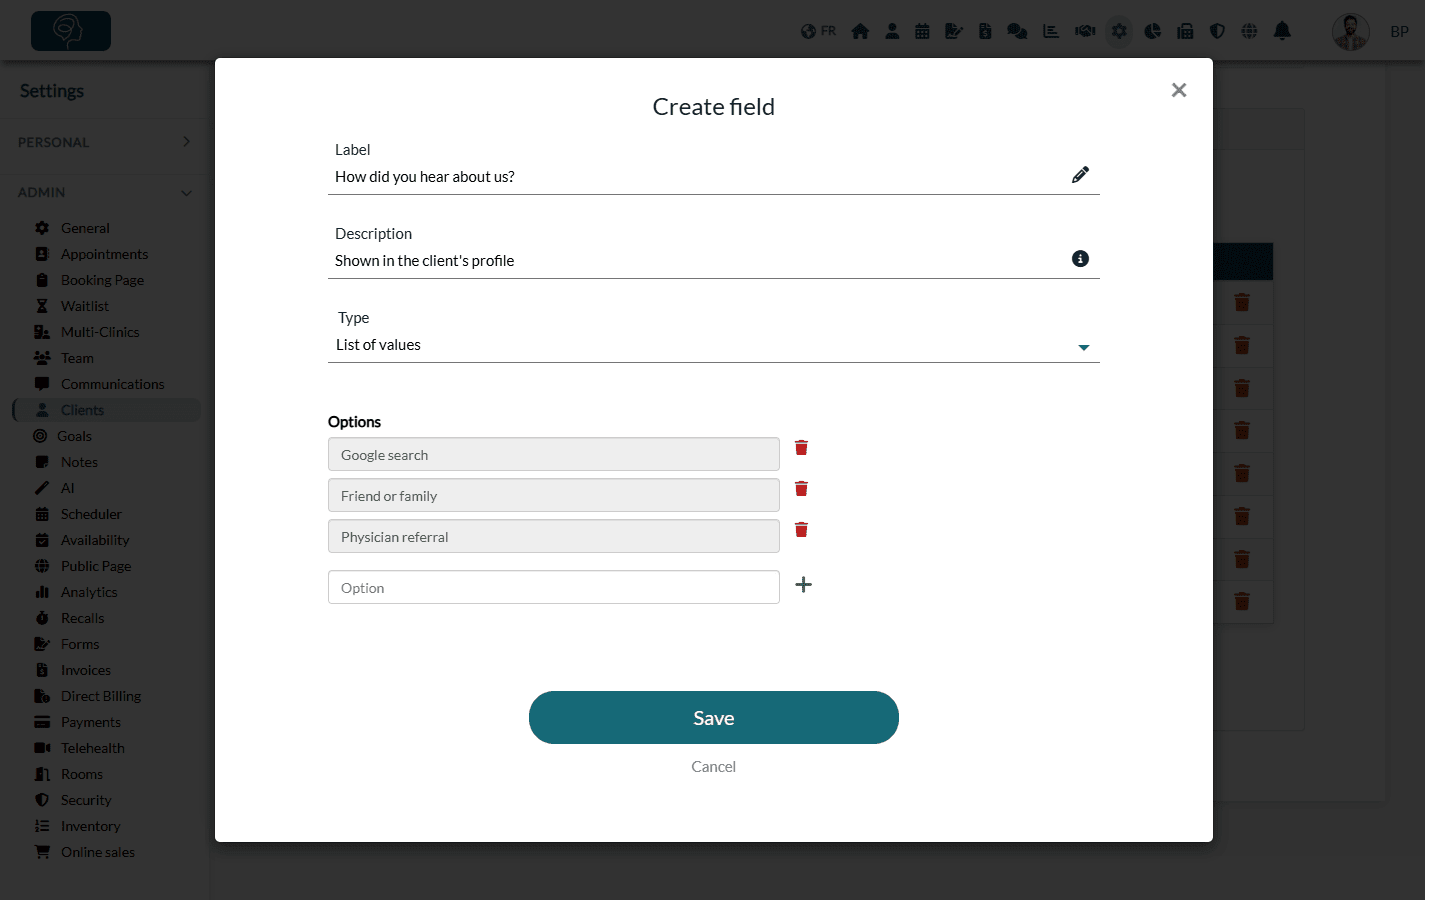Click the Google search option field

[554, 454]
